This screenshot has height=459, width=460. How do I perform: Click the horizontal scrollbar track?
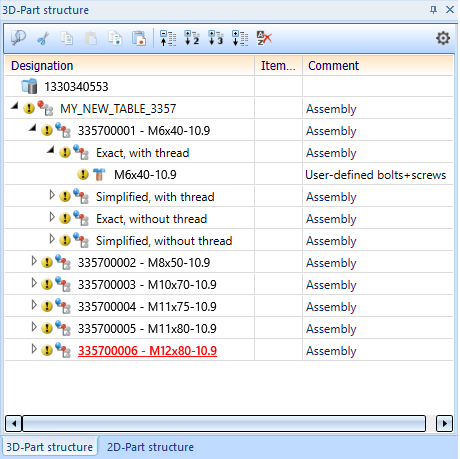point(224,423)
